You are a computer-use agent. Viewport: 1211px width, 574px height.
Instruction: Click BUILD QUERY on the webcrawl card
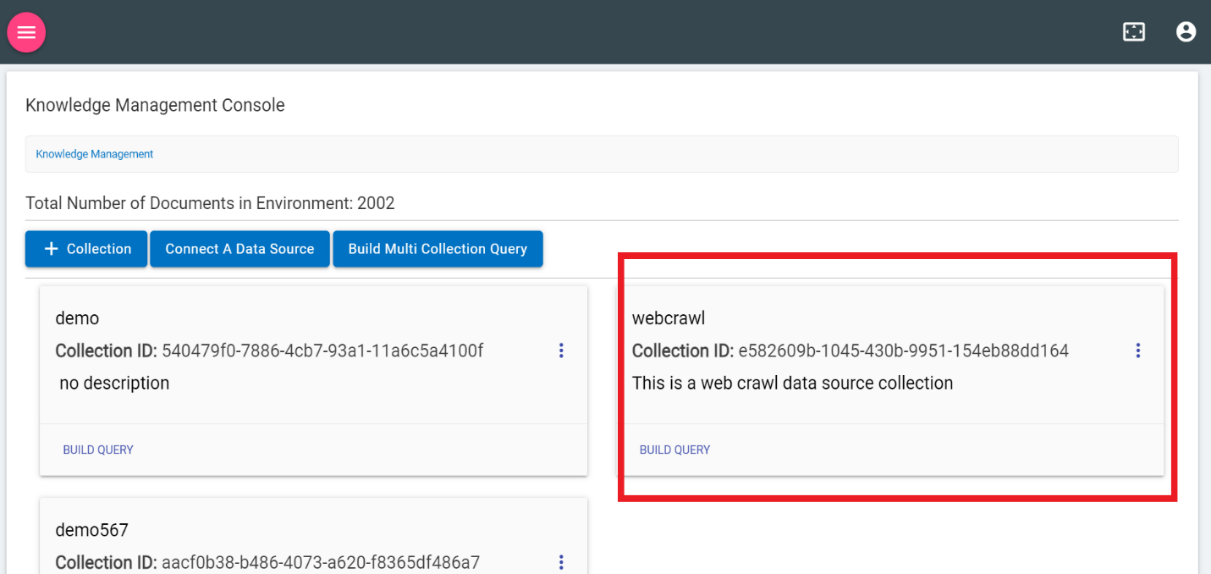pyautogui.click(x=675, y=450)
